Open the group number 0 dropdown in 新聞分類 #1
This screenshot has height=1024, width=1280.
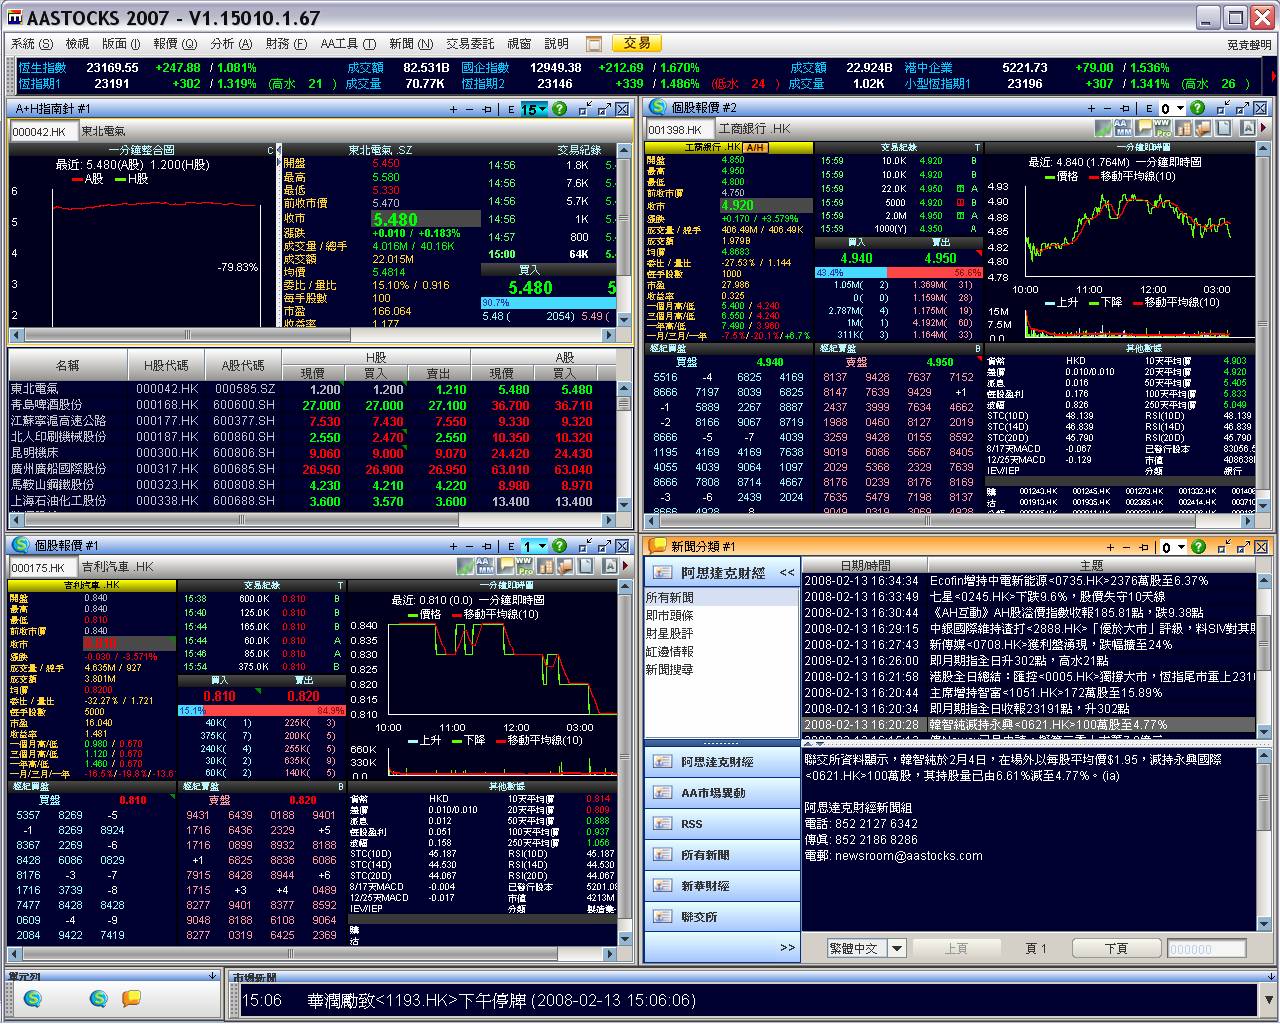click(x=1180, y=547)
